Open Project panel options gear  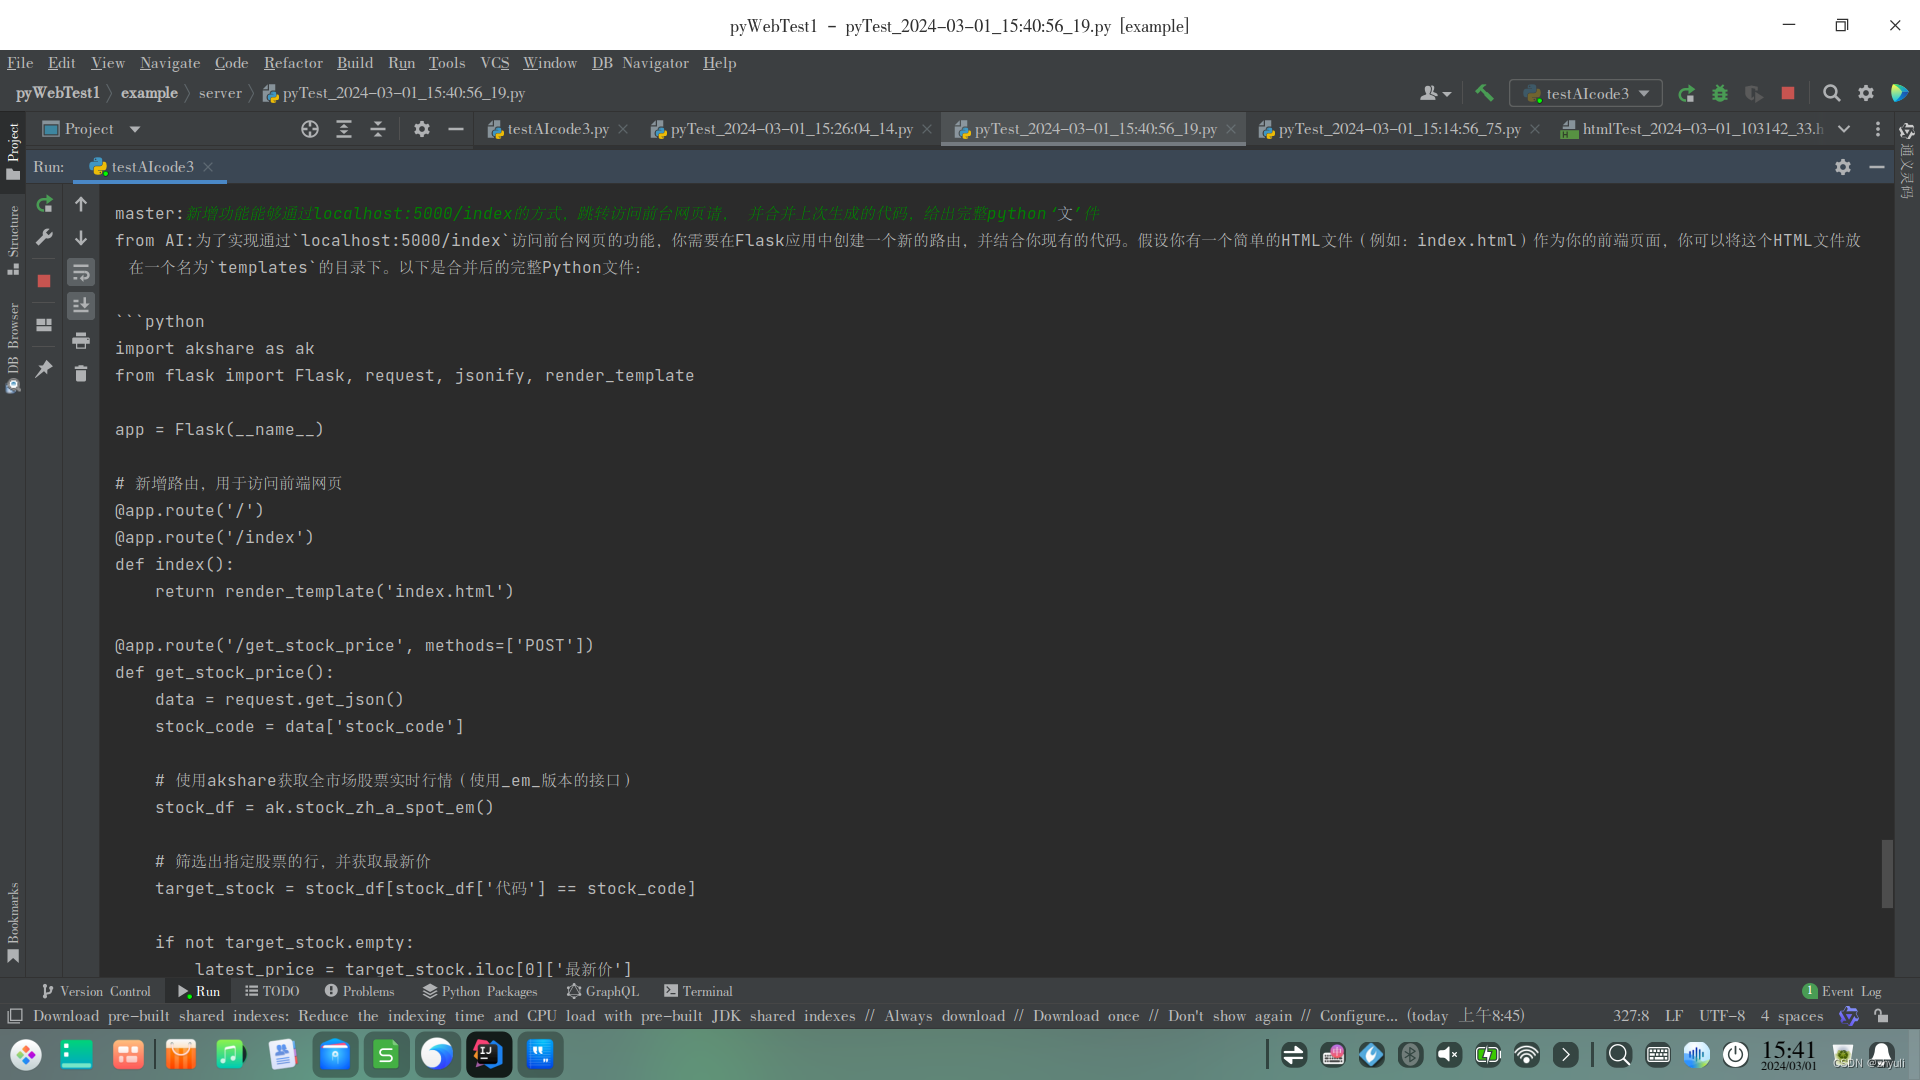[422, 129]
